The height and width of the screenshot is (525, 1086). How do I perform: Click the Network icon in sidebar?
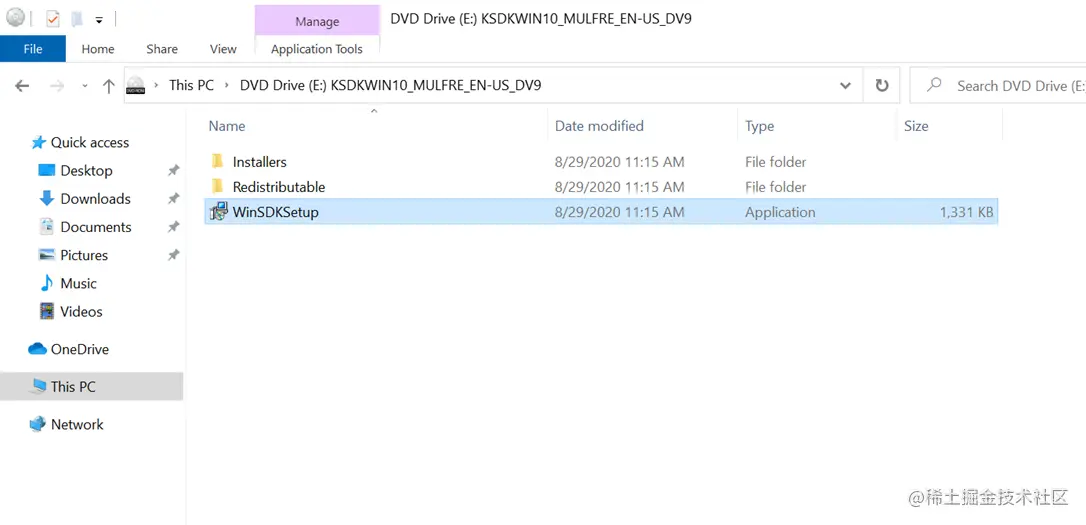pyautogui.click(x=37, y=424)
